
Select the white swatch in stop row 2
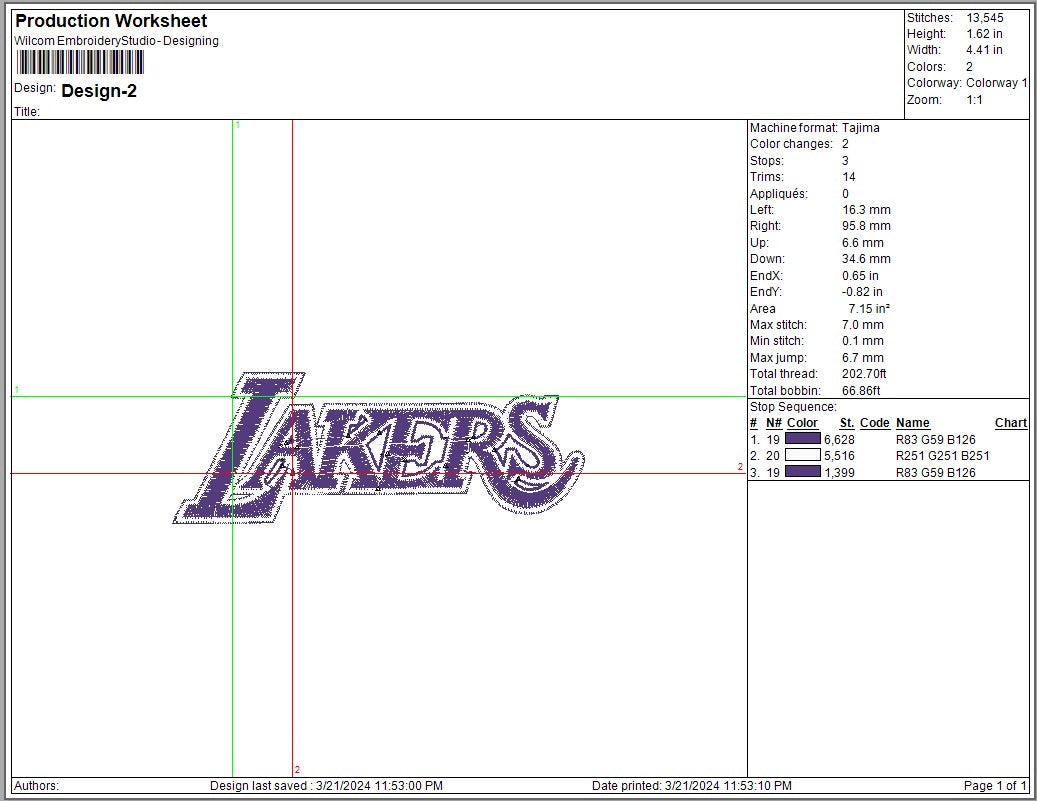[803, 455]
